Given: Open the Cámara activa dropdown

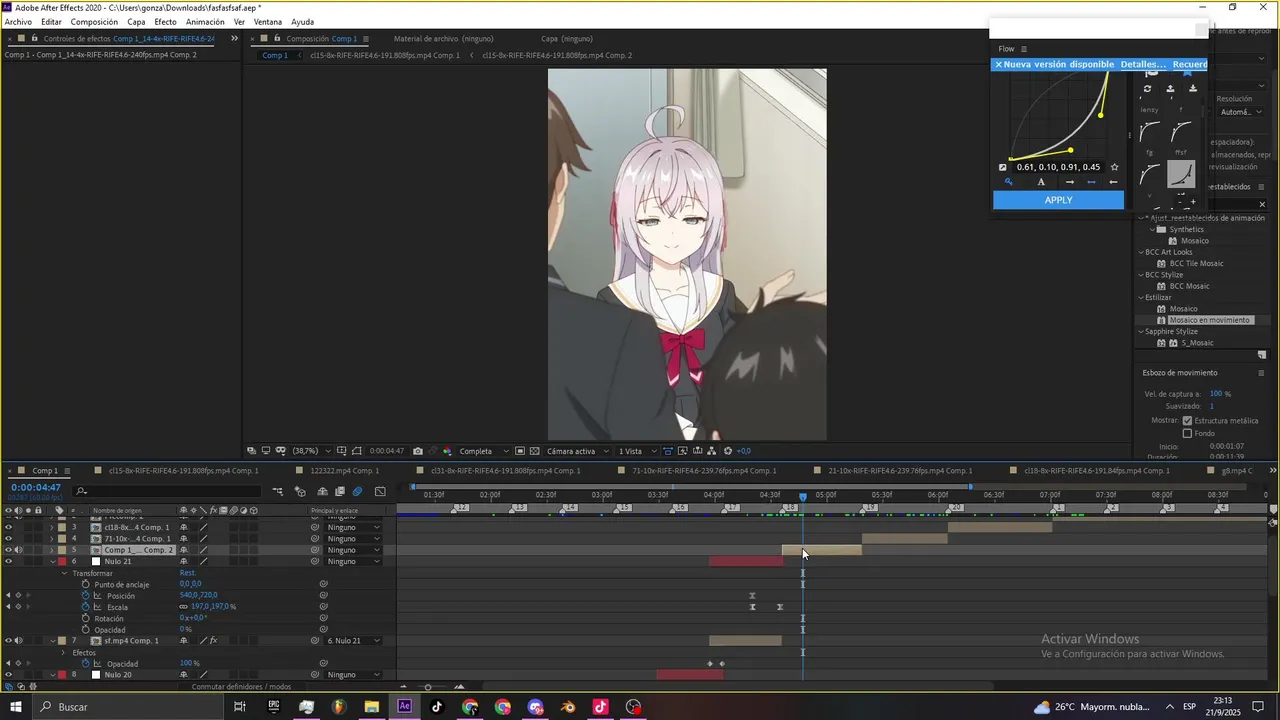Looking at the screenshot, I should (x=576, y=451).
